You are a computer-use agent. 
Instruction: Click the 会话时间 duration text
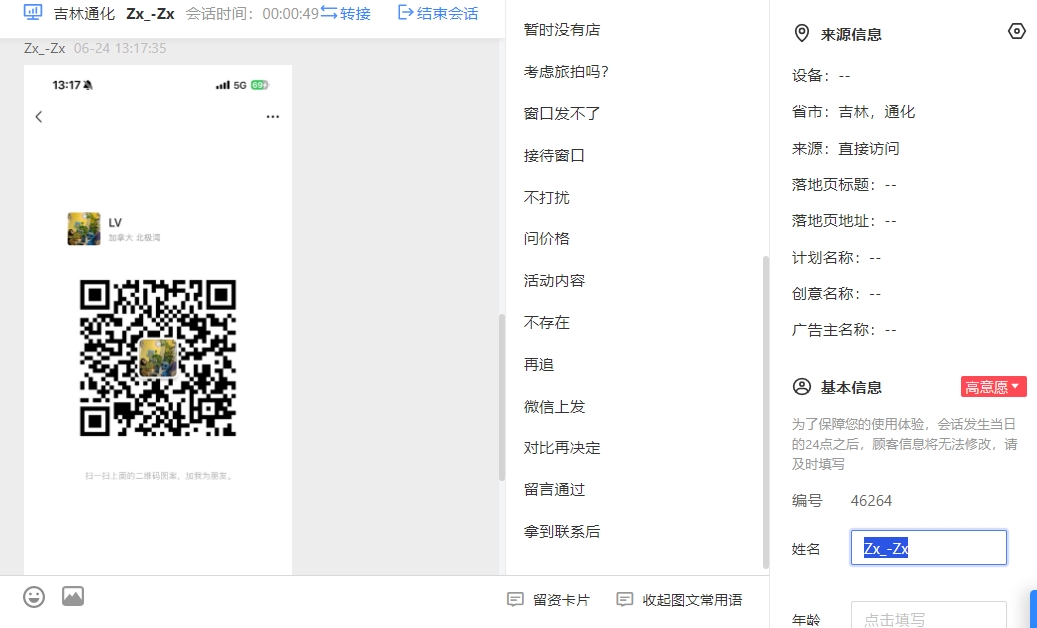(252, 13)
